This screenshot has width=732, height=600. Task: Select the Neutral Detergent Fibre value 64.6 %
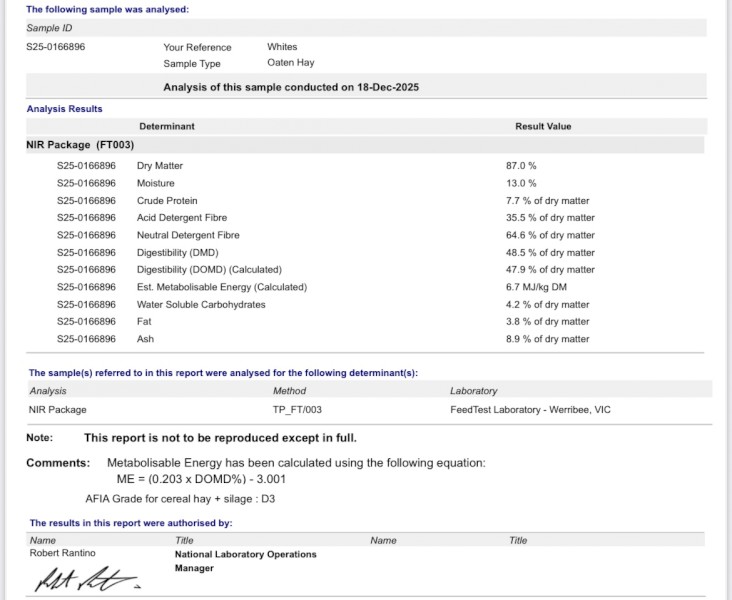pos(550,235)
